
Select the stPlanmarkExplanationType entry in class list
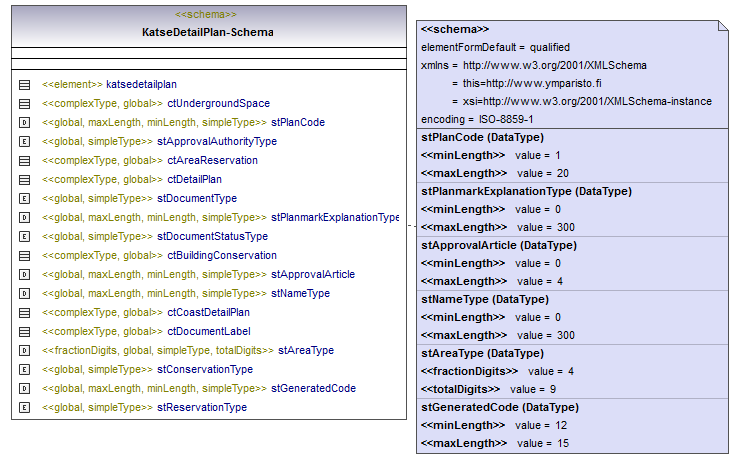coord(334,218)
